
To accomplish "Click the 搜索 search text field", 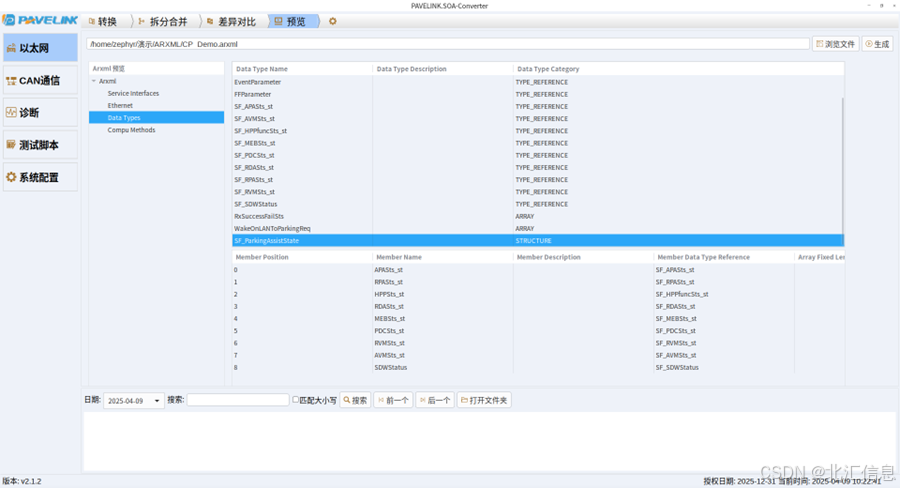I will 238,400.
